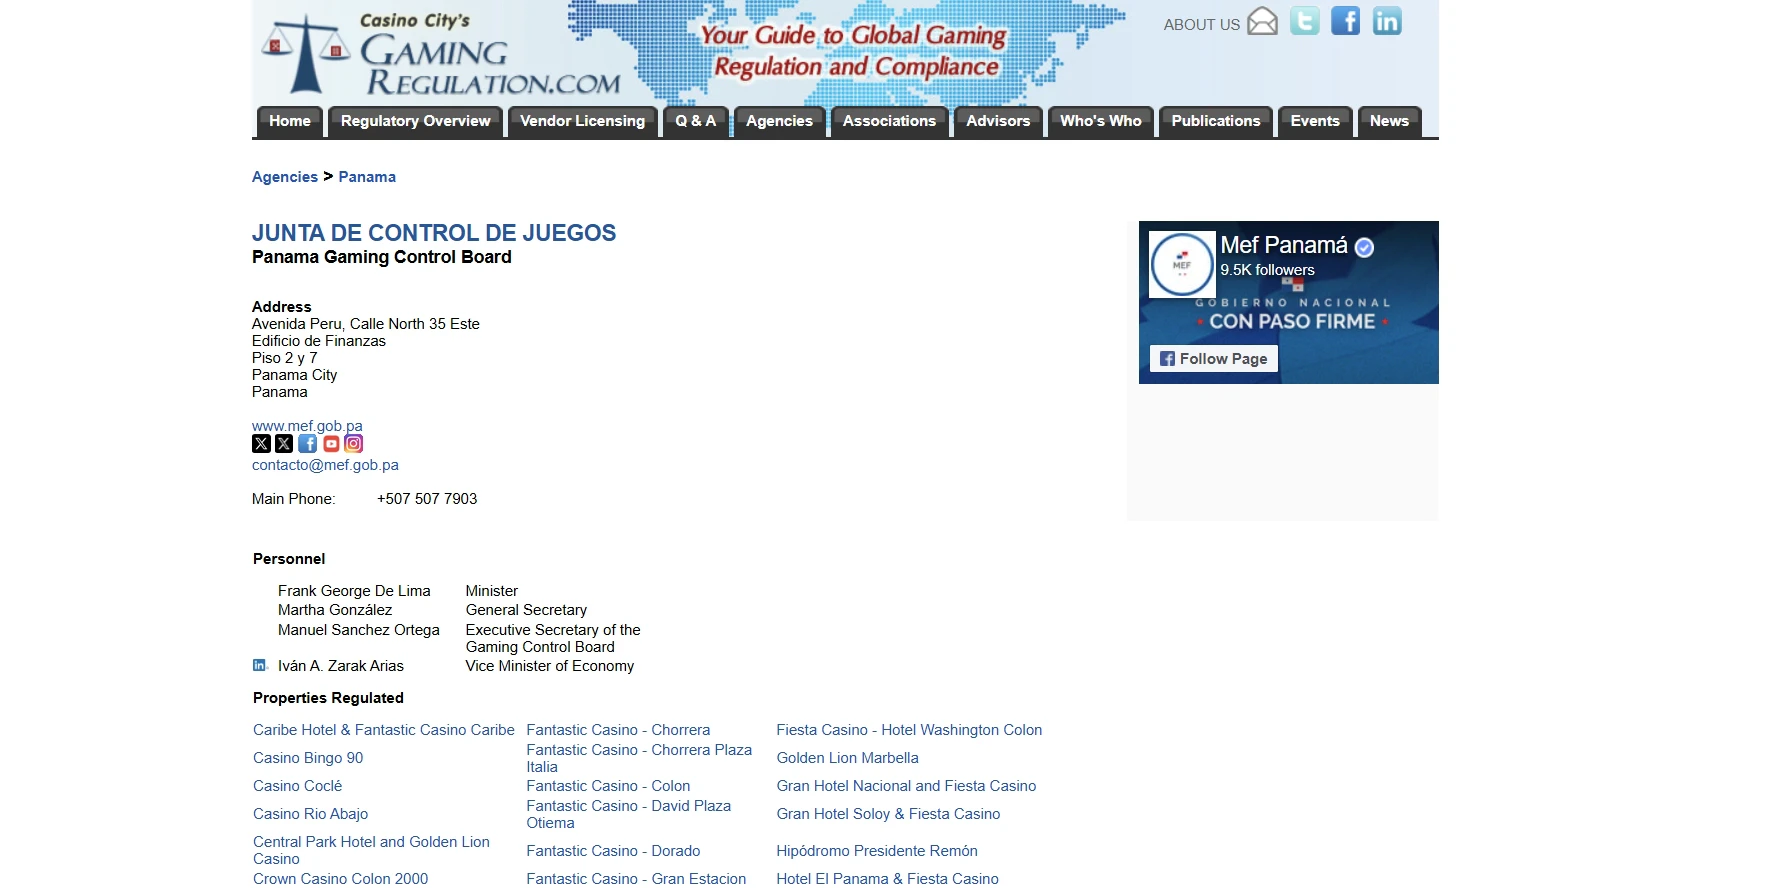1767x888 pixels.
Task: Open the Regulatory Overview nav tab
Action: [416, 121]
